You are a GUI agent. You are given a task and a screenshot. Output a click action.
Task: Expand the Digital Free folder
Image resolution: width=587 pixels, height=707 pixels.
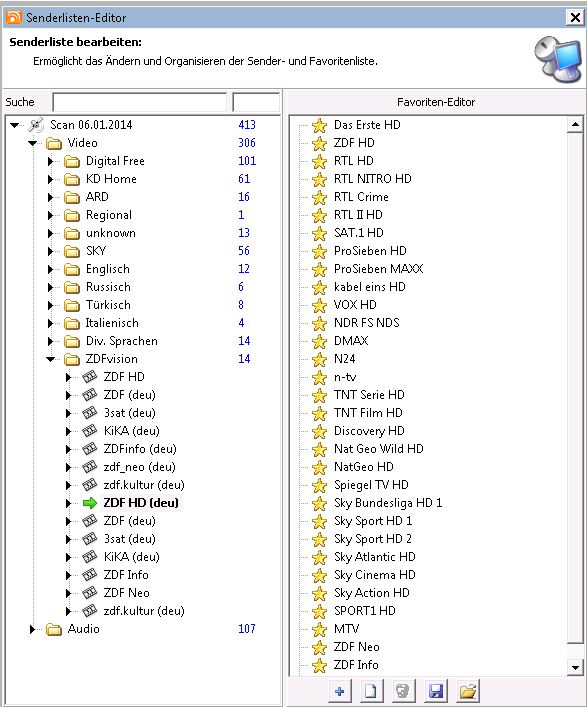click(x=50, y=161)
